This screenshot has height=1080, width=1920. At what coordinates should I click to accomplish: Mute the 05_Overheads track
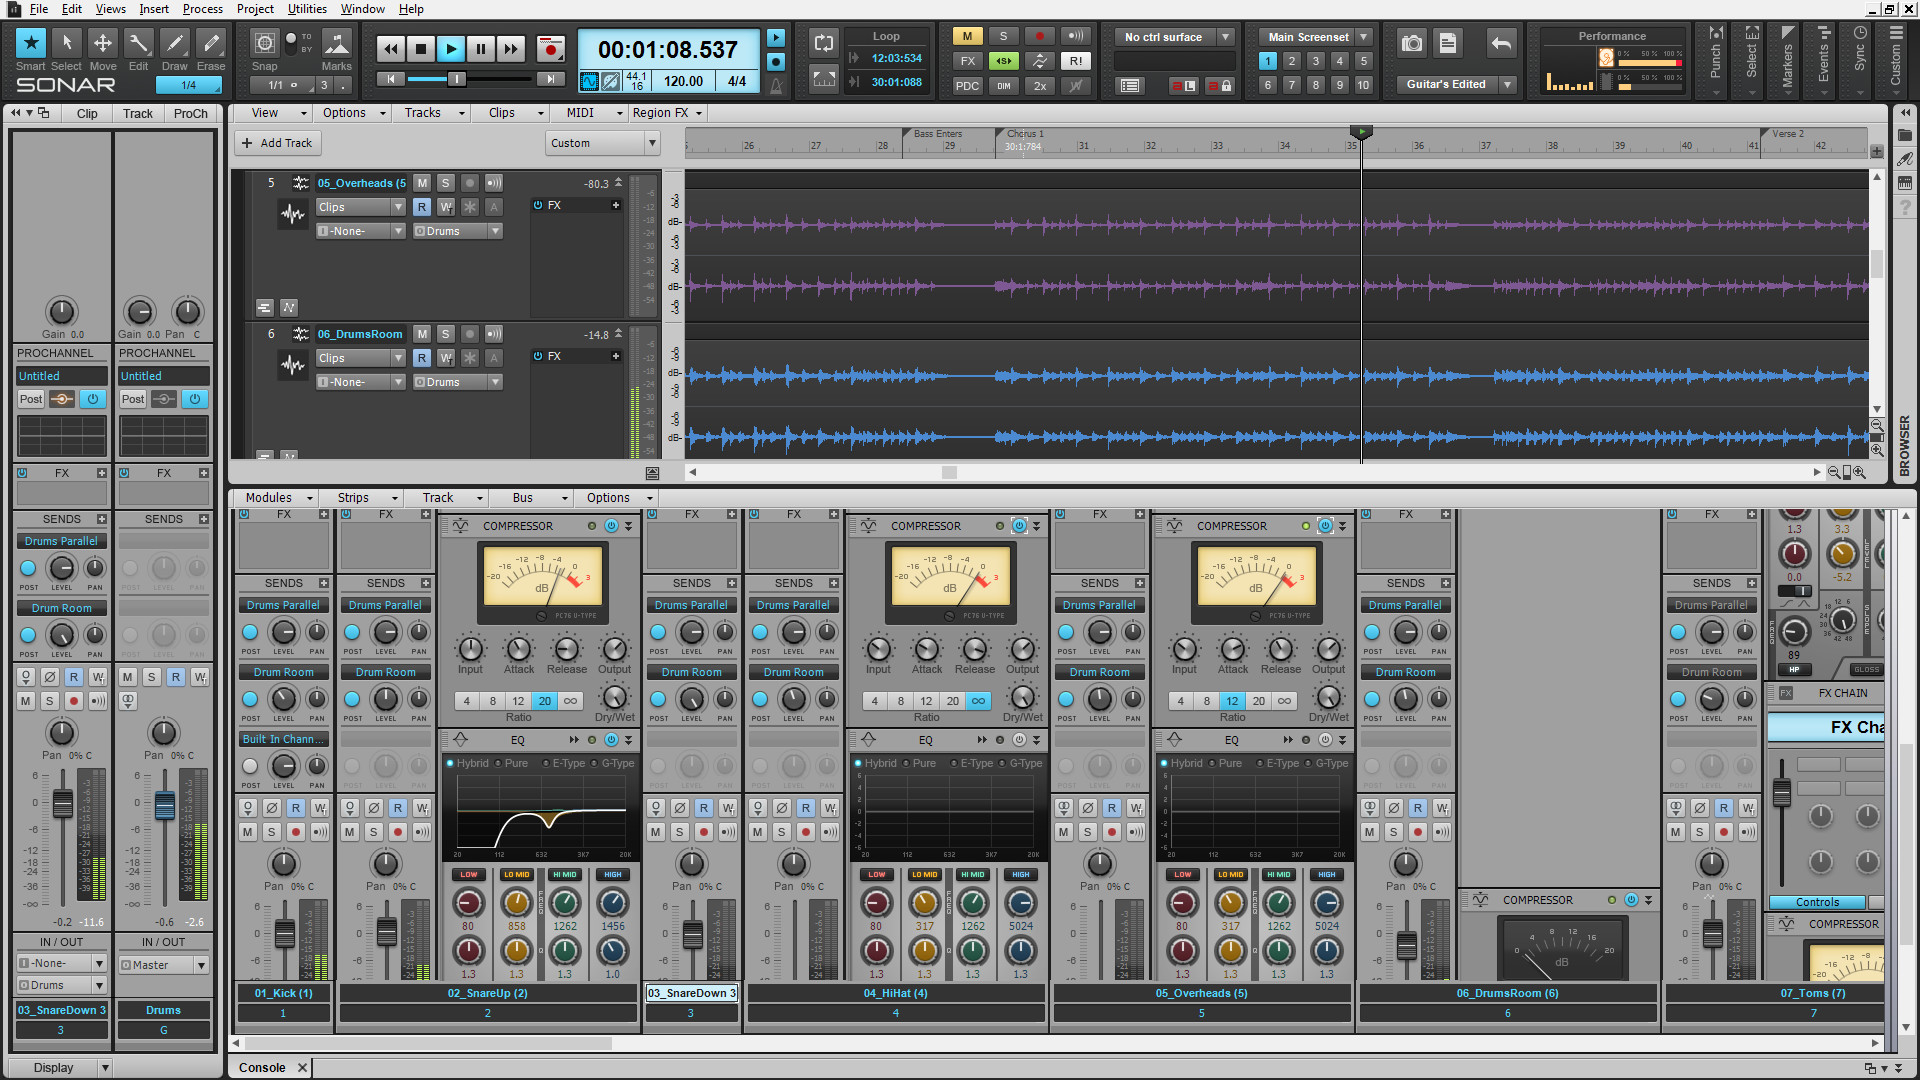coord(421,183)
